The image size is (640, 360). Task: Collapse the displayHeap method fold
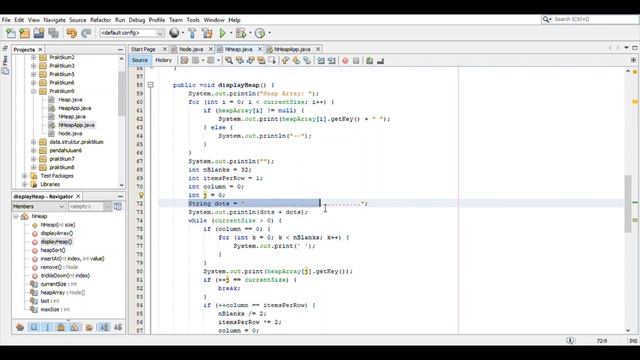(x=150, y=85)
